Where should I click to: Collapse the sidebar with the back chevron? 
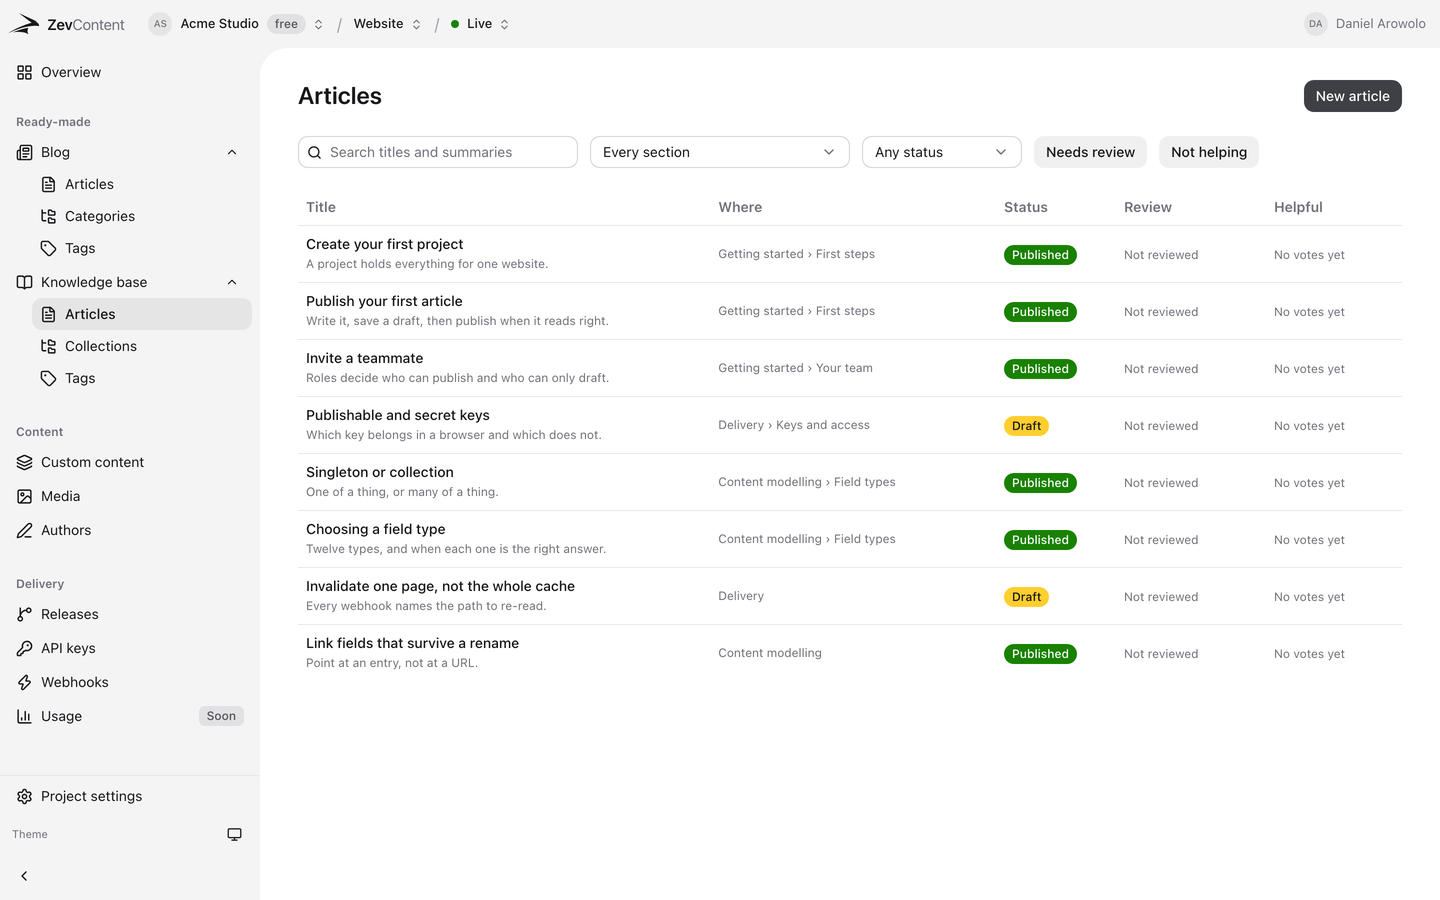click(x=24, y=876)
